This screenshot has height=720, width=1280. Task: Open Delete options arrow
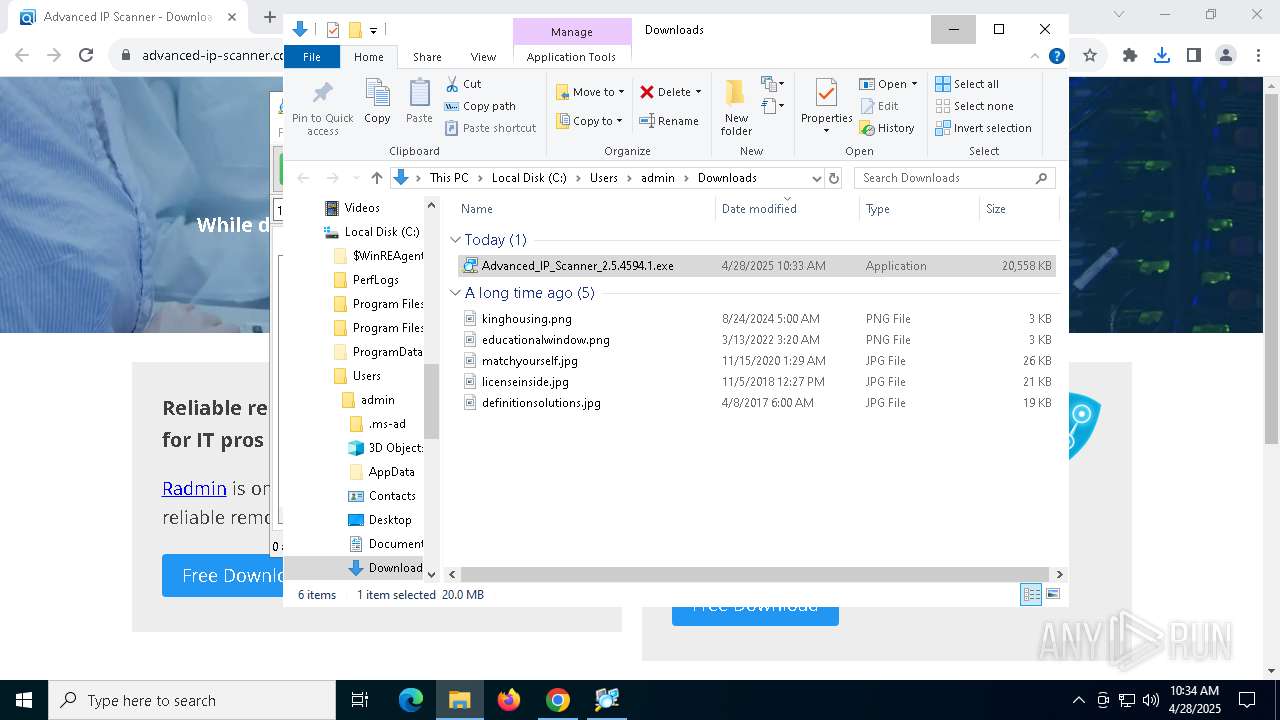(x=698, y=92)
